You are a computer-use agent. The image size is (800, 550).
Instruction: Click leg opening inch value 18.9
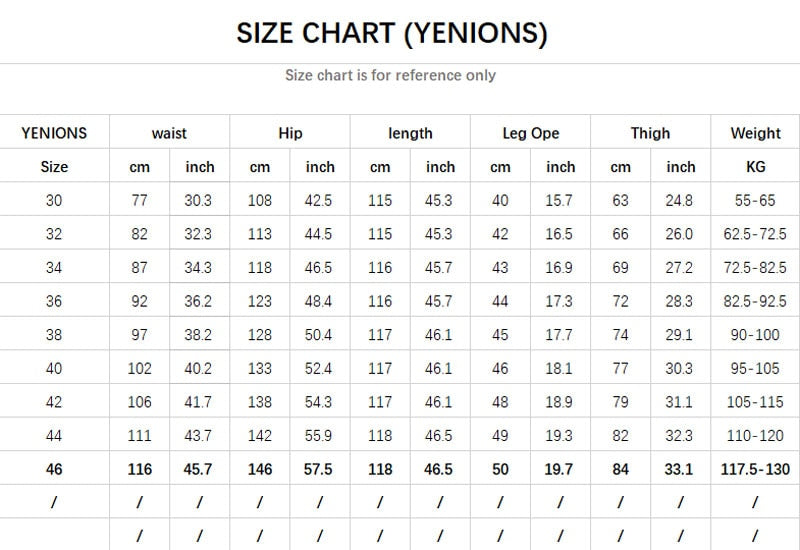pos(559,402)
